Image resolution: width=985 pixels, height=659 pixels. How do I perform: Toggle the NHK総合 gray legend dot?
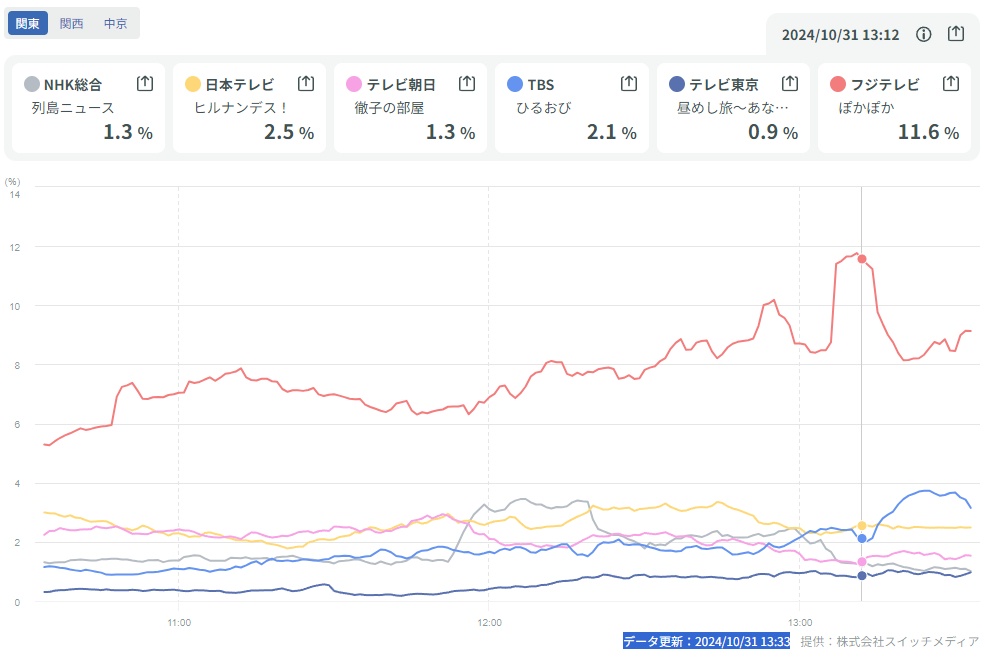pyautogui.click(x=32, y=84)
